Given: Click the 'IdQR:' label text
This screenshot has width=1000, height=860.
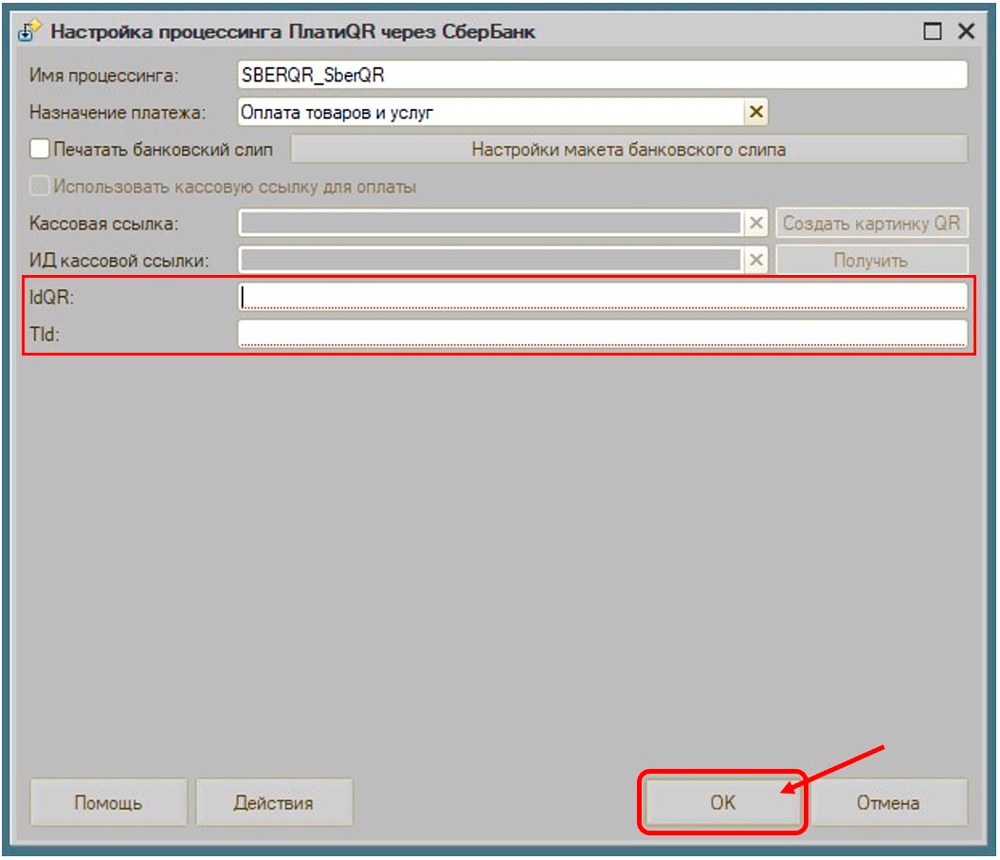Looking at the screenshot, I should click(52, 297).
